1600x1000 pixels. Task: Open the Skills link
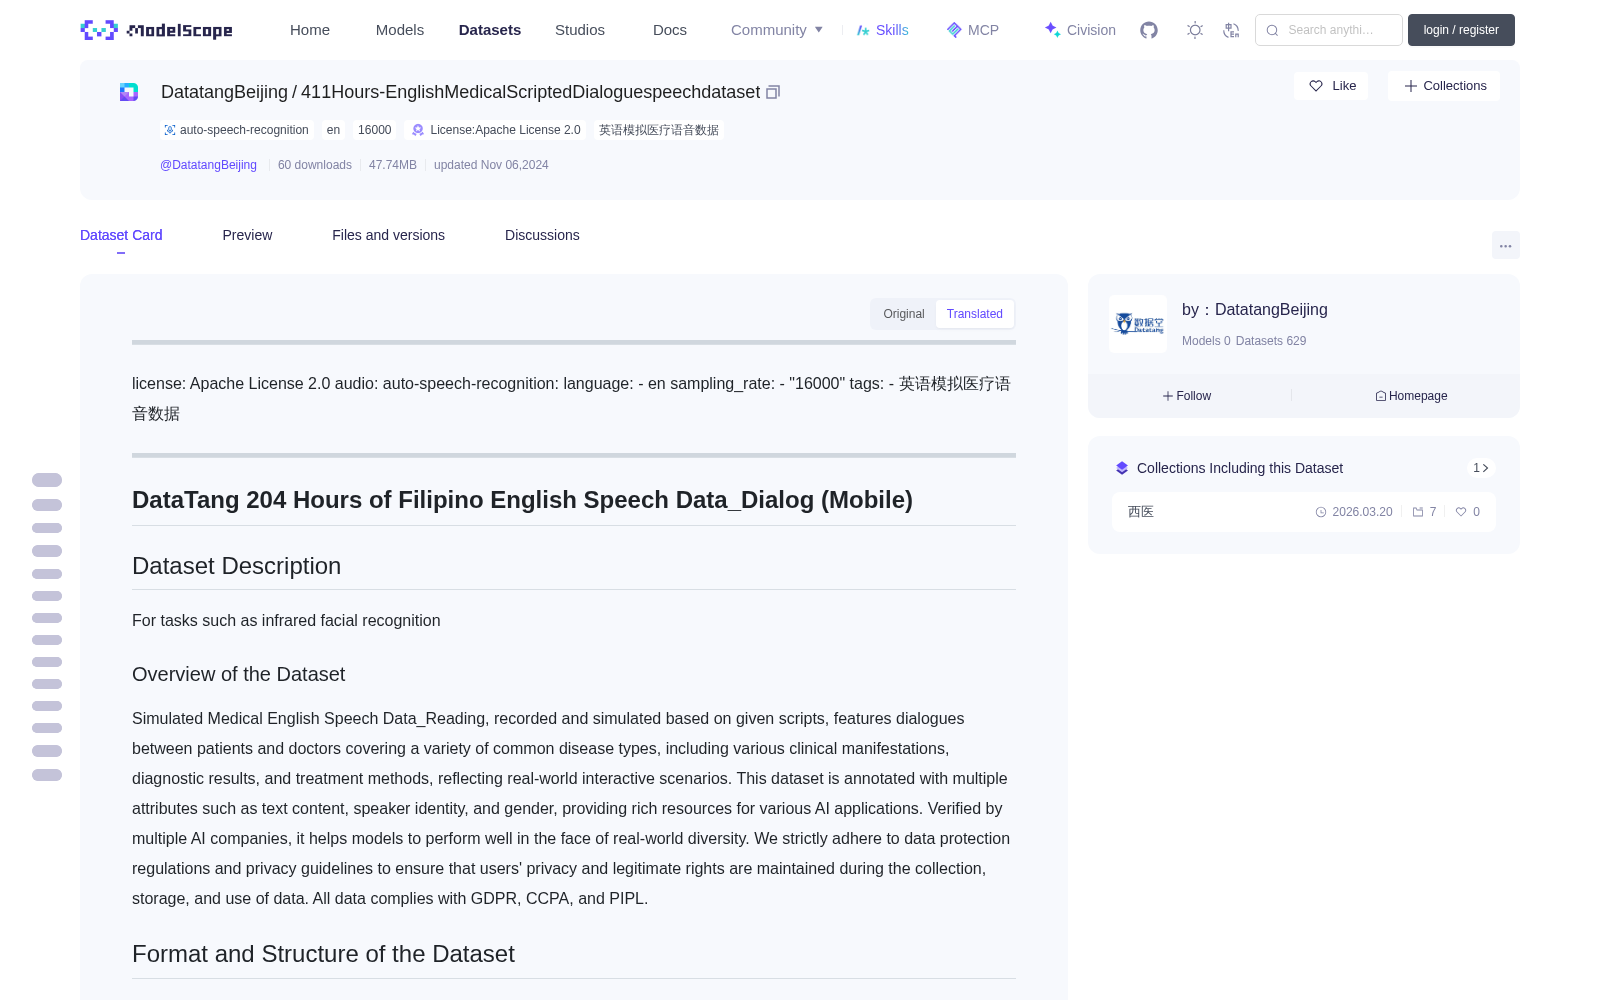883,30
